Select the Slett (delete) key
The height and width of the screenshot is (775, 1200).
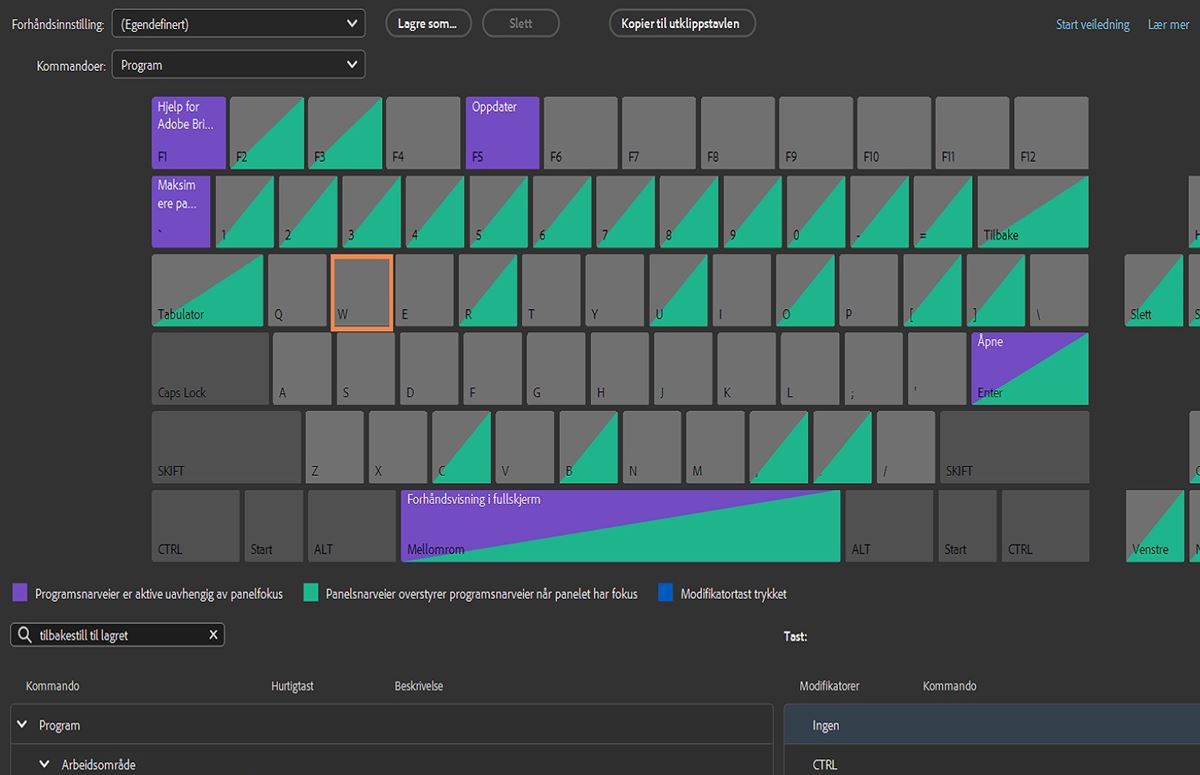[x=1154, y=290]
